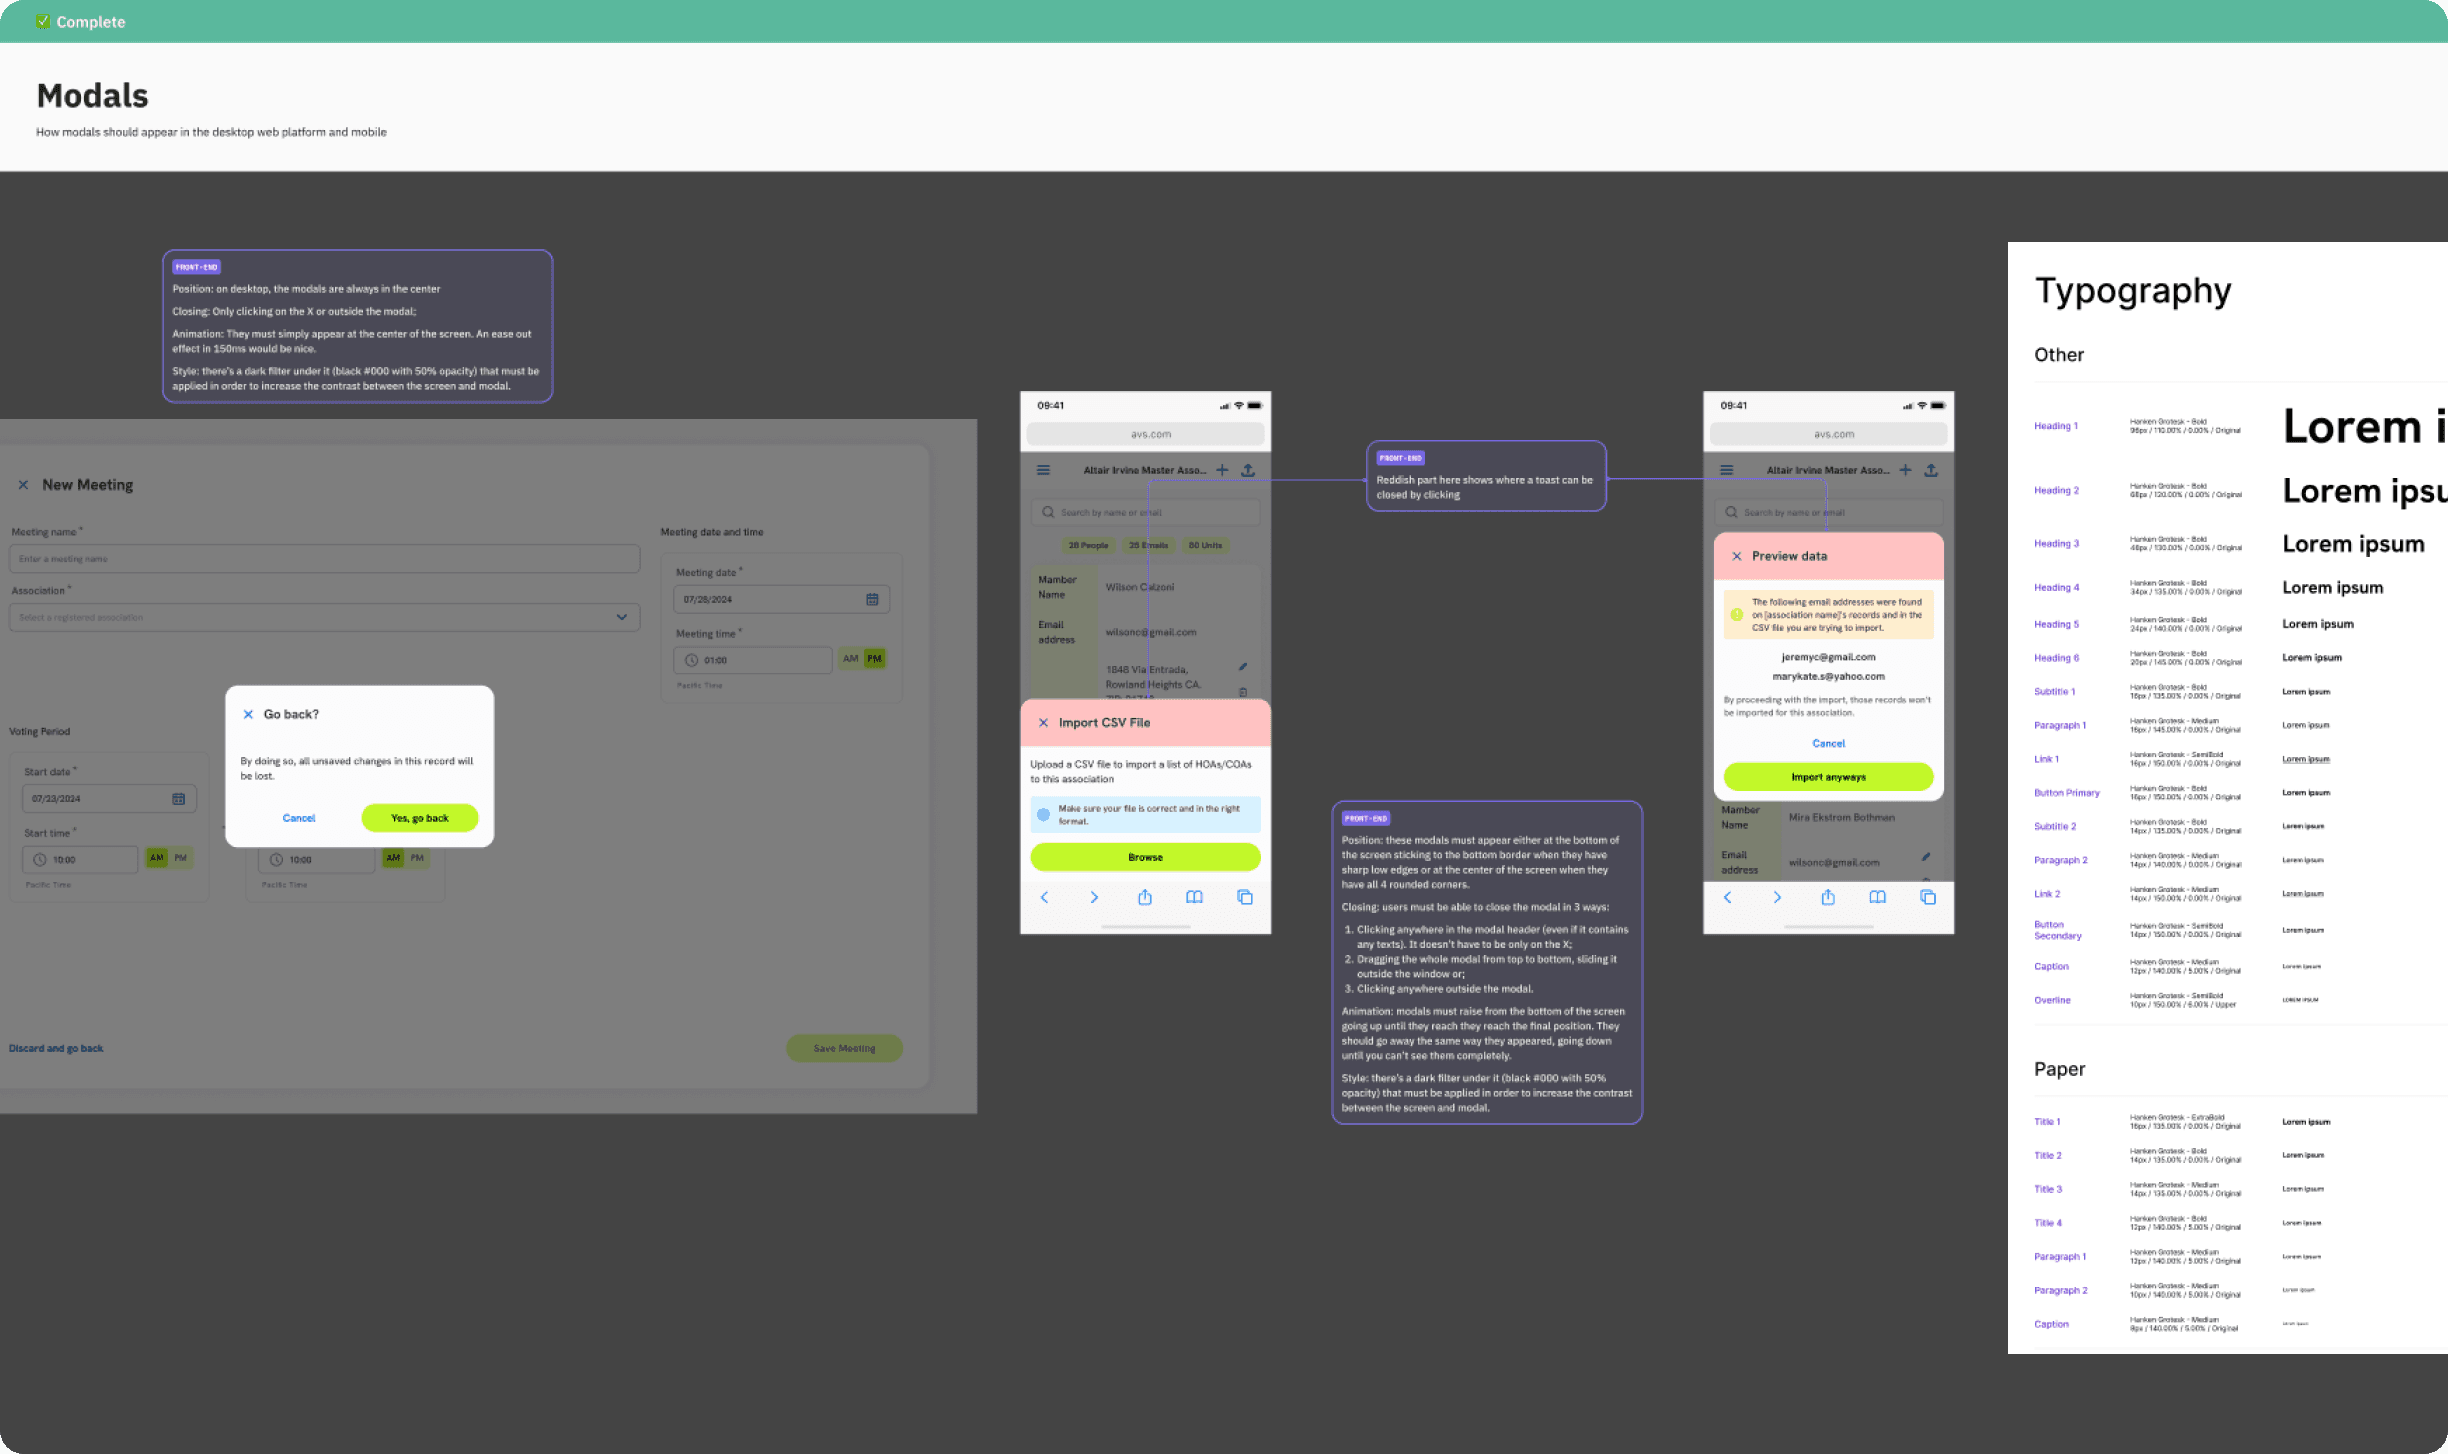The height and width of the screenshot is (1454, 2448).
Task: Click the Heading 1 typography label
Action: tap(2055, 426)
